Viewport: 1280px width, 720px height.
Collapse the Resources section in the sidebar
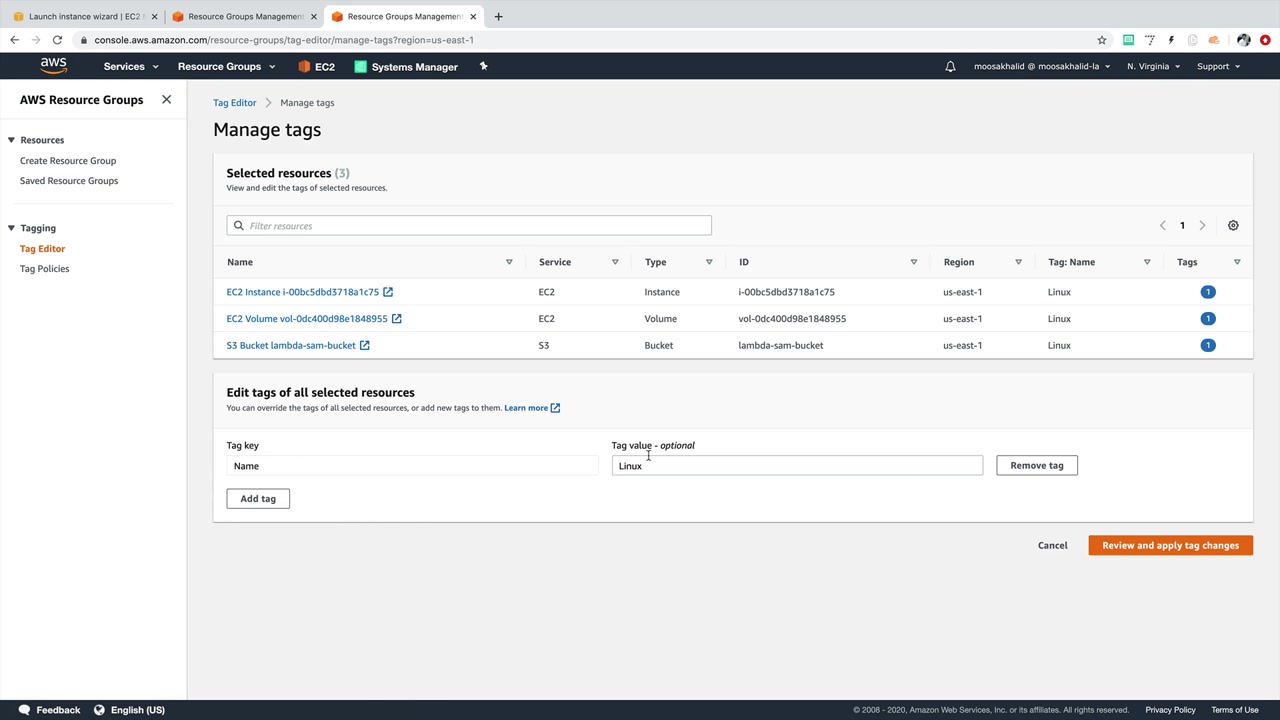click(x=11, y=140)
